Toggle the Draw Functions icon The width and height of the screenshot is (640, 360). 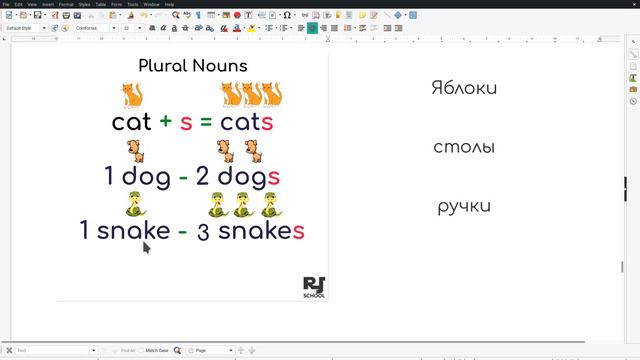413,15
